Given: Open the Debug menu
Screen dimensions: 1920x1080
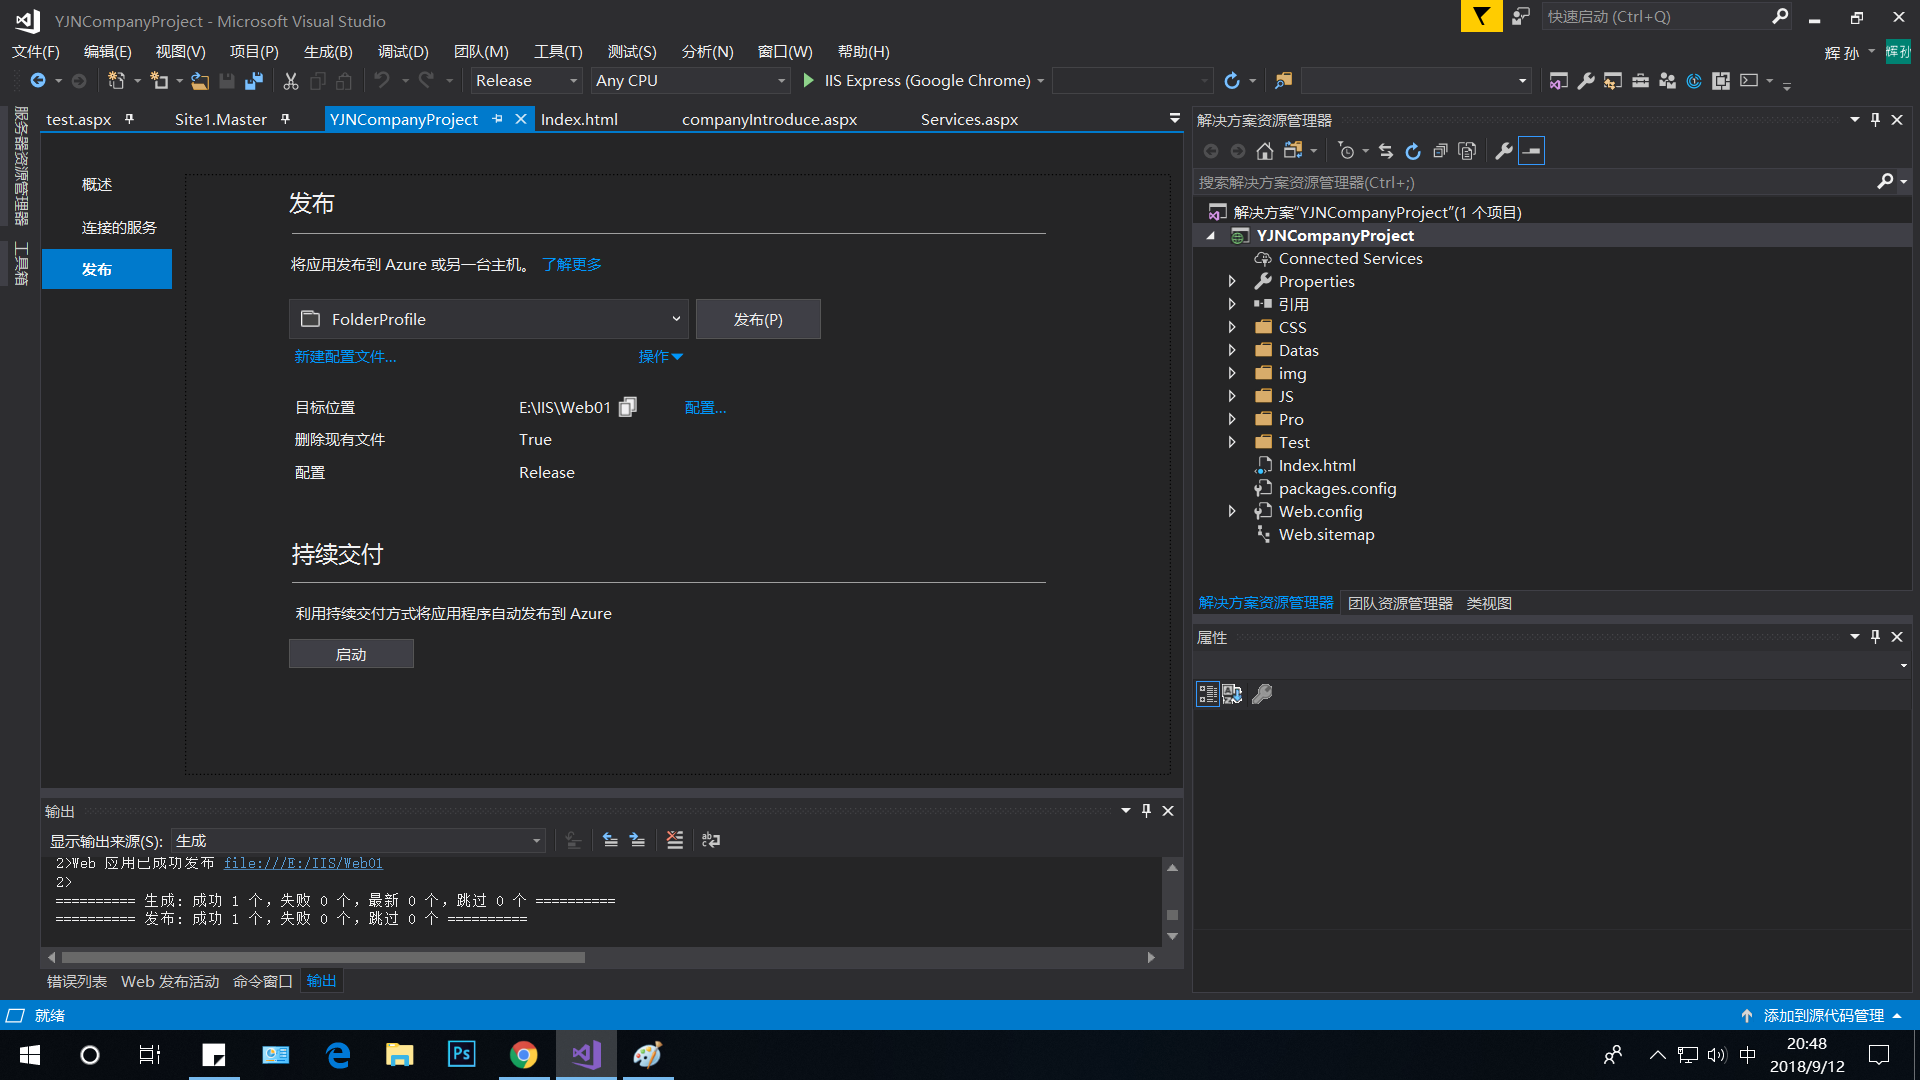Looking at the screenshot, I should coord(403,52).
